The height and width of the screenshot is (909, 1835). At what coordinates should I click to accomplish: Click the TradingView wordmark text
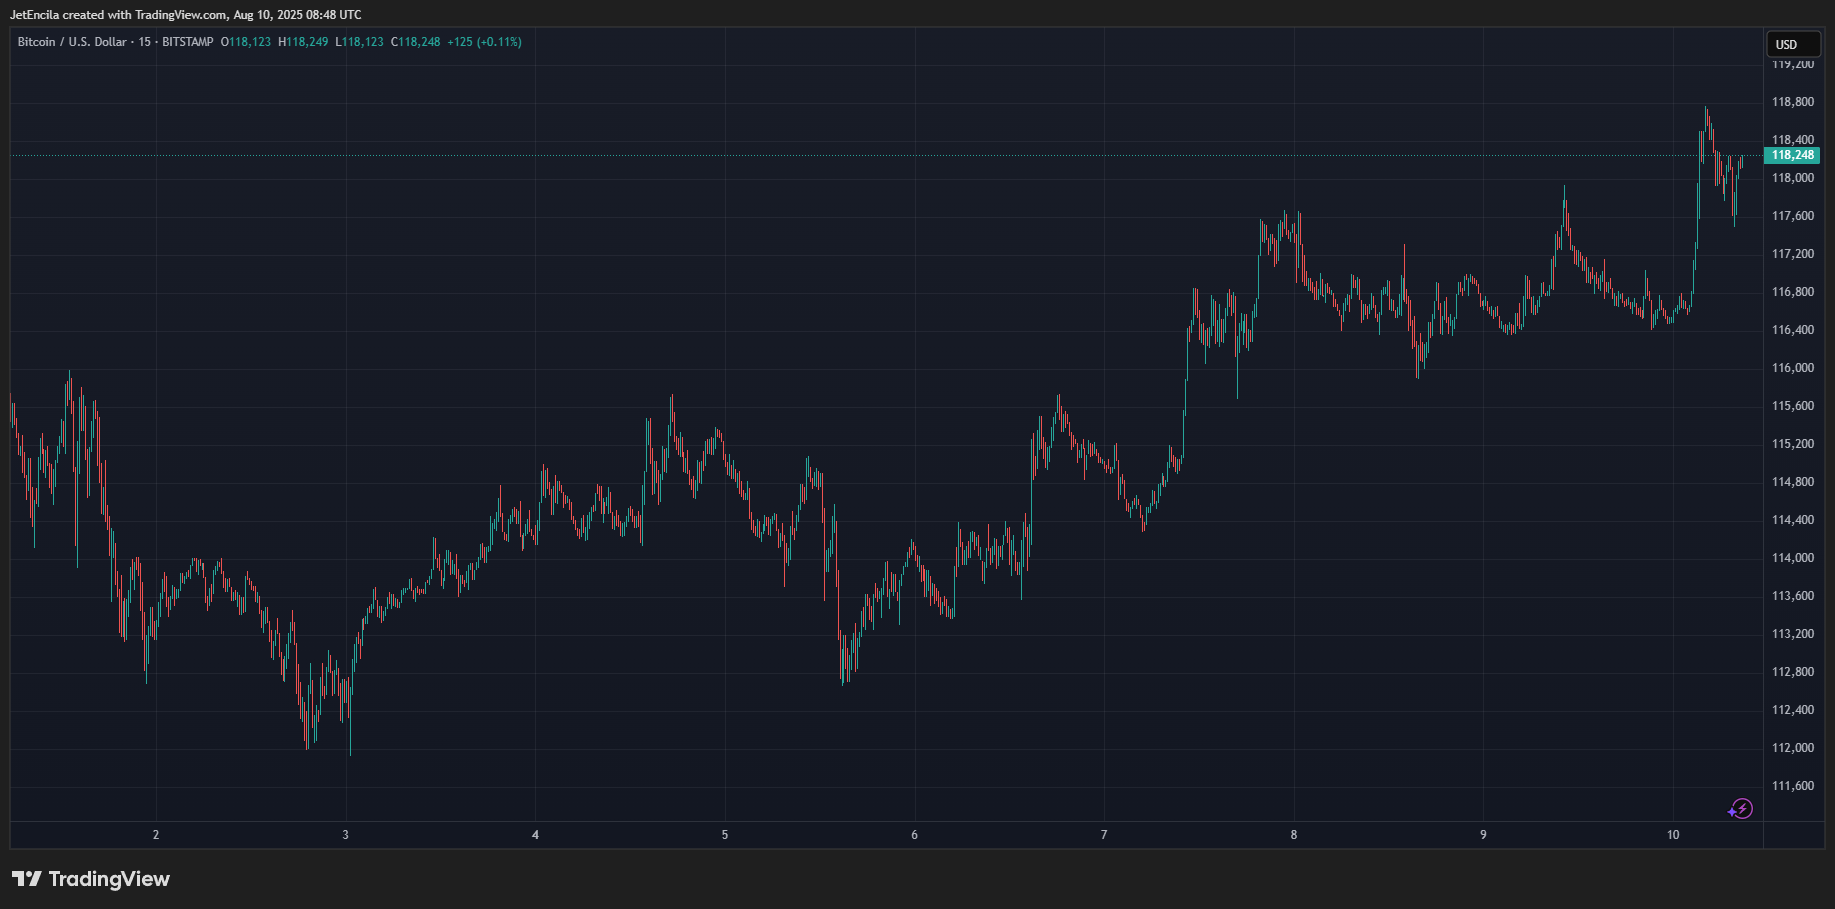tap(109, 879)
